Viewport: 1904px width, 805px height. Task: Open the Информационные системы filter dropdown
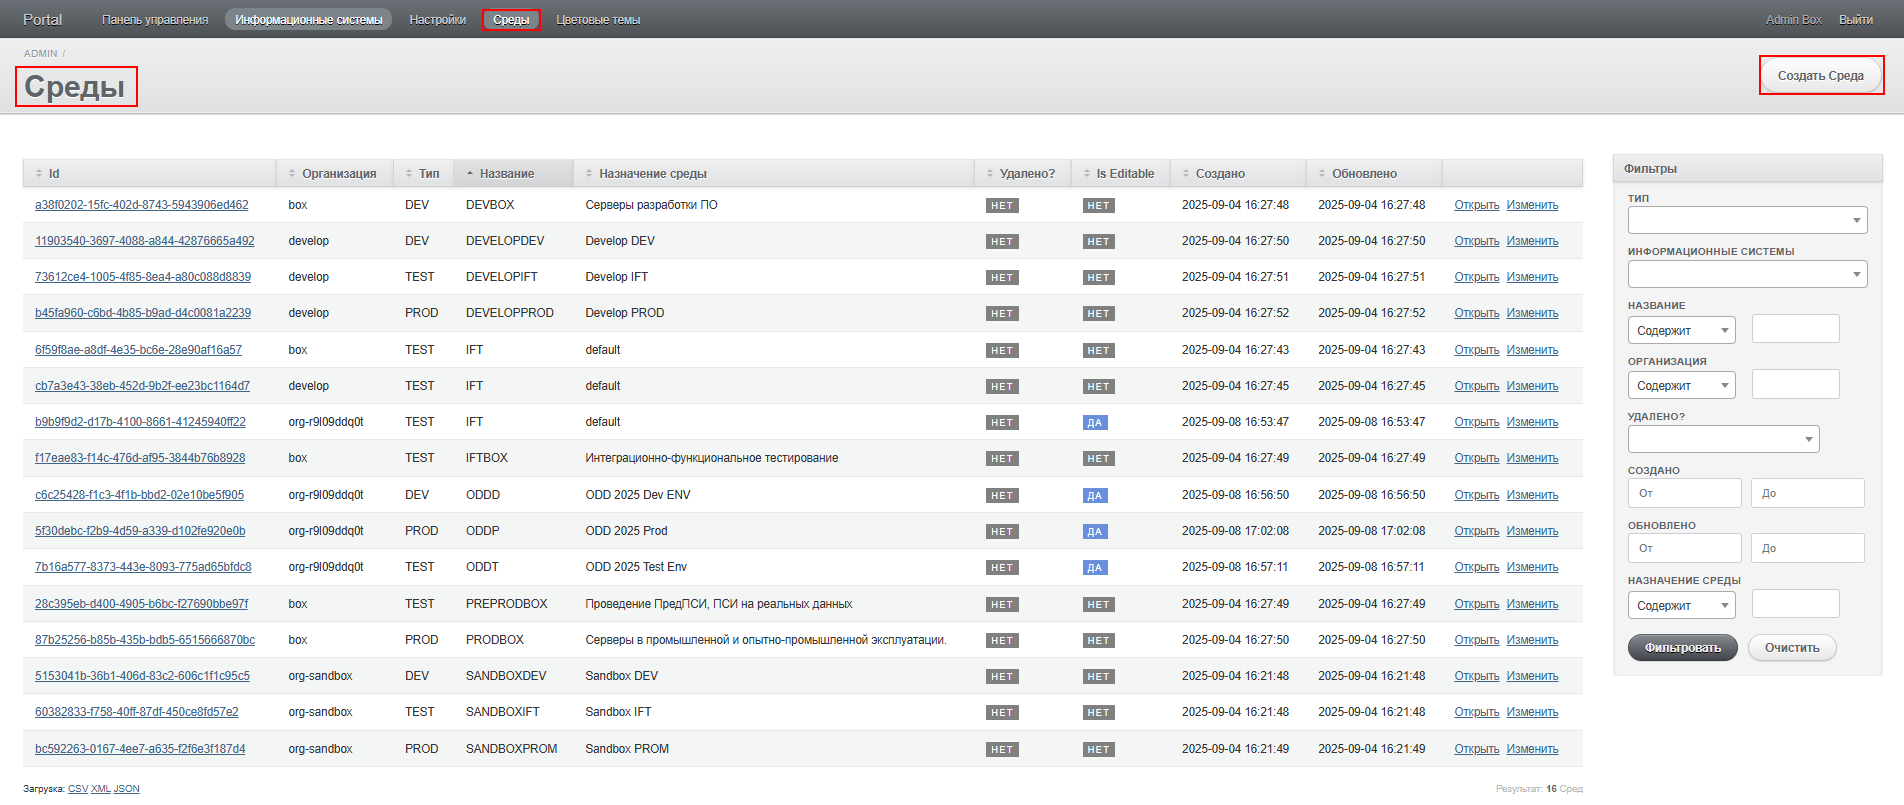(x=1747, y=274)
